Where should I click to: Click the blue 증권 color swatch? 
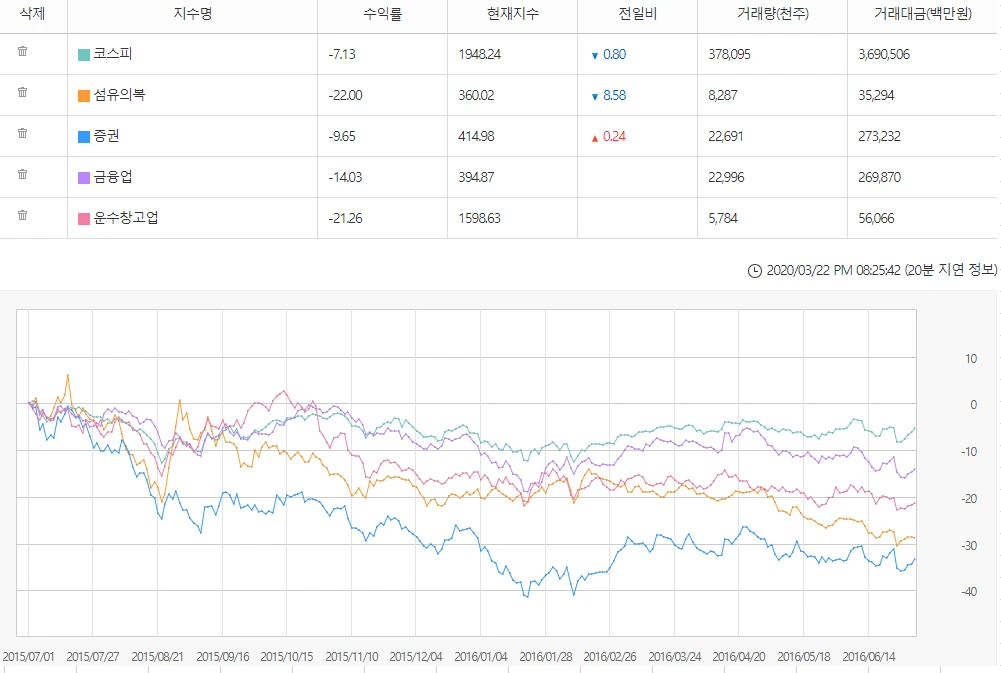84,137
